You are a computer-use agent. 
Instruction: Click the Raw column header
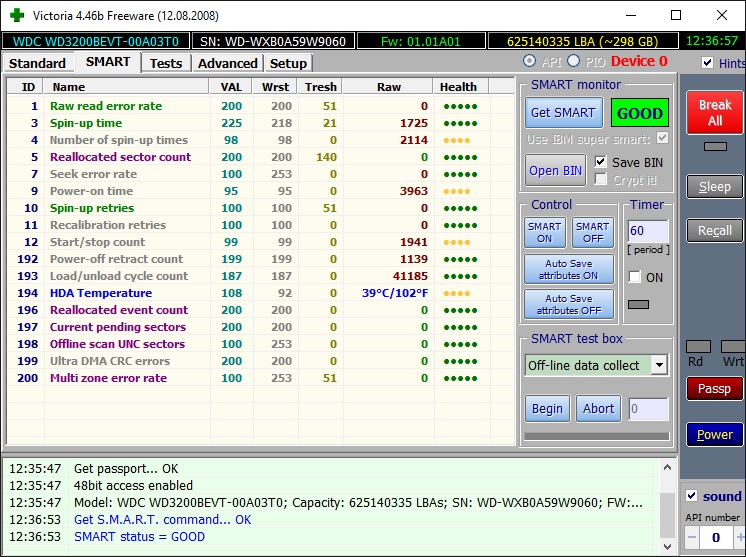(388, 87)
